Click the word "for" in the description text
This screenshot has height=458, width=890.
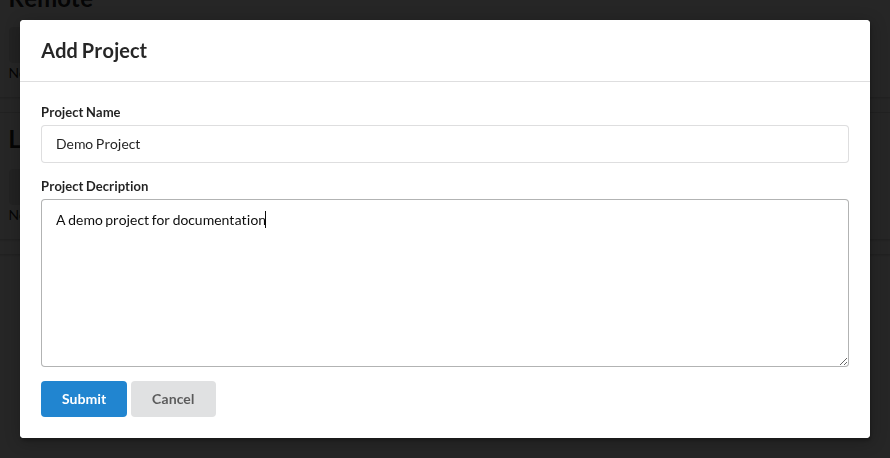tap(161, 220)
